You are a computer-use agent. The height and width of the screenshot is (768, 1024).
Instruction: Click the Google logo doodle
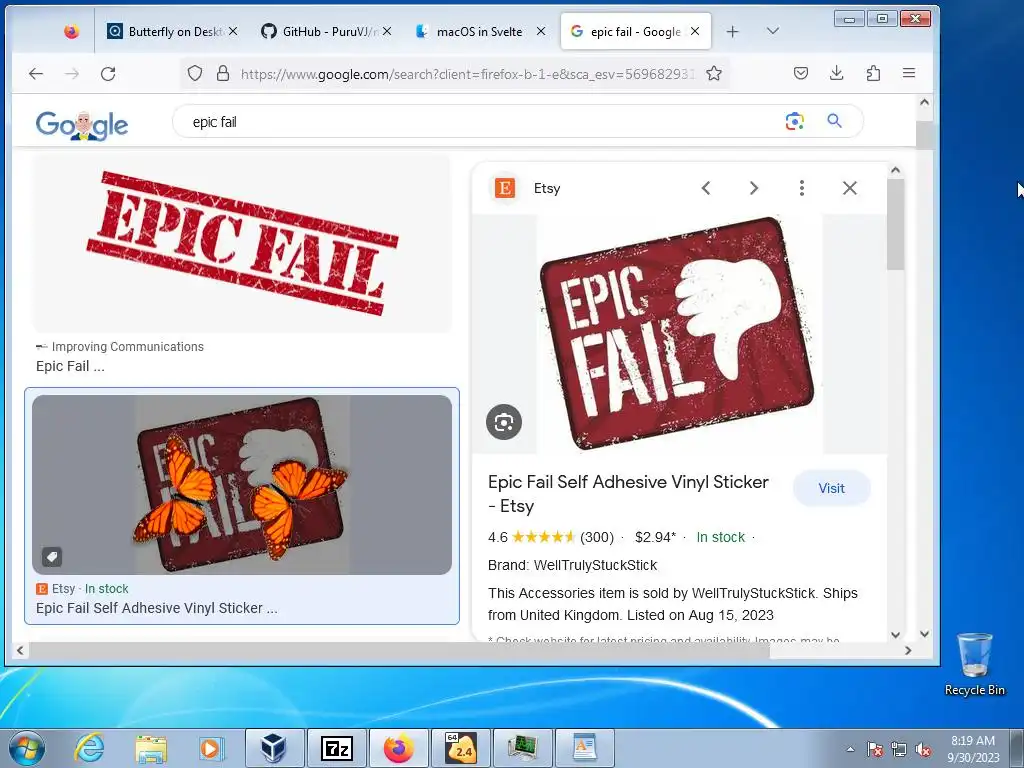pos(82,125)
